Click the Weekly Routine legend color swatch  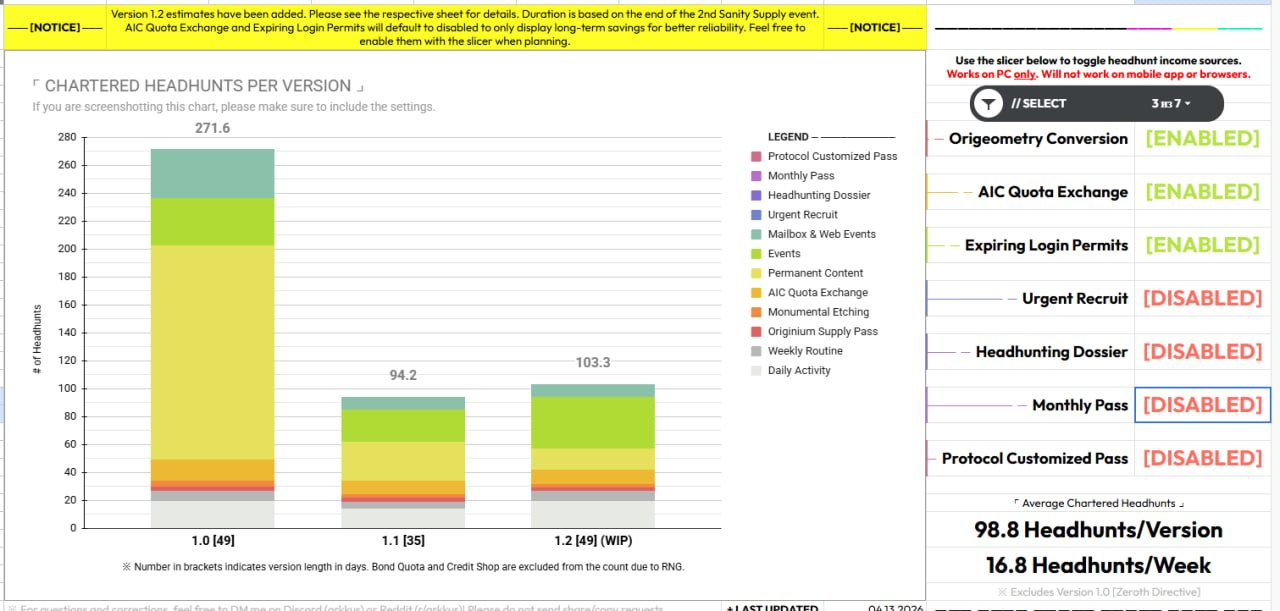tap(756, 351)
